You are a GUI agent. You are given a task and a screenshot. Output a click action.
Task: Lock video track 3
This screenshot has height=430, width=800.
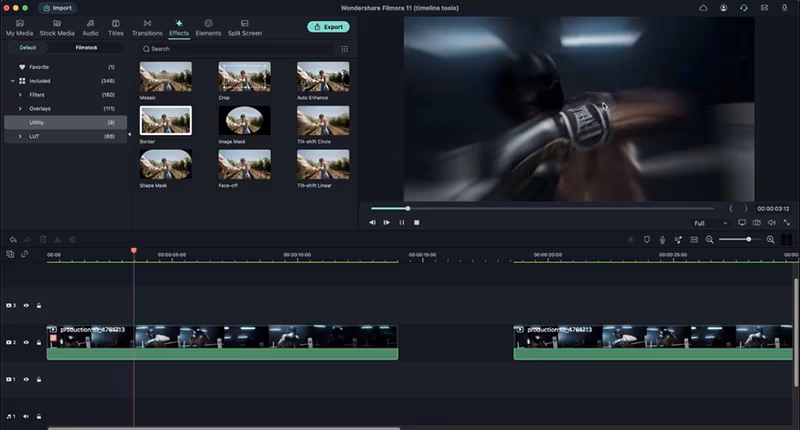[x=39, y=306]
